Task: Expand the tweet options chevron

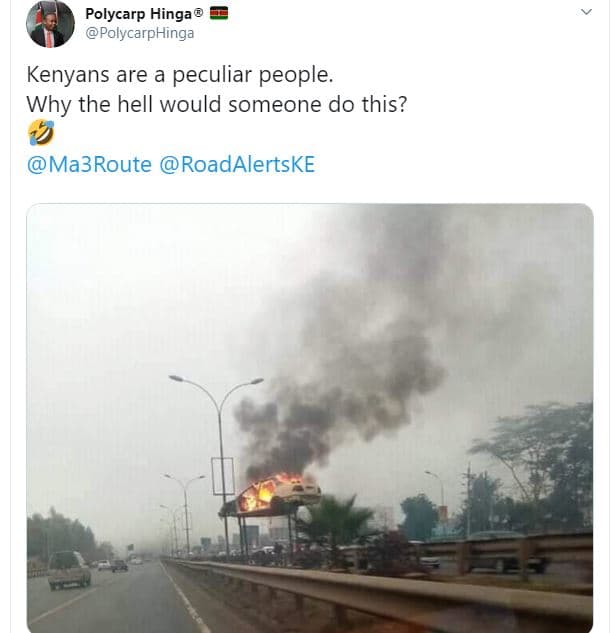Action: click(587, 12)
